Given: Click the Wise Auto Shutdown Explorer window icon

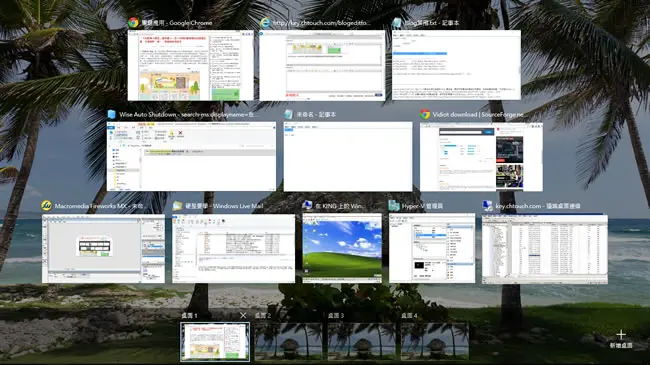Looking at the screenshot, I should click(x=111, y=114).
